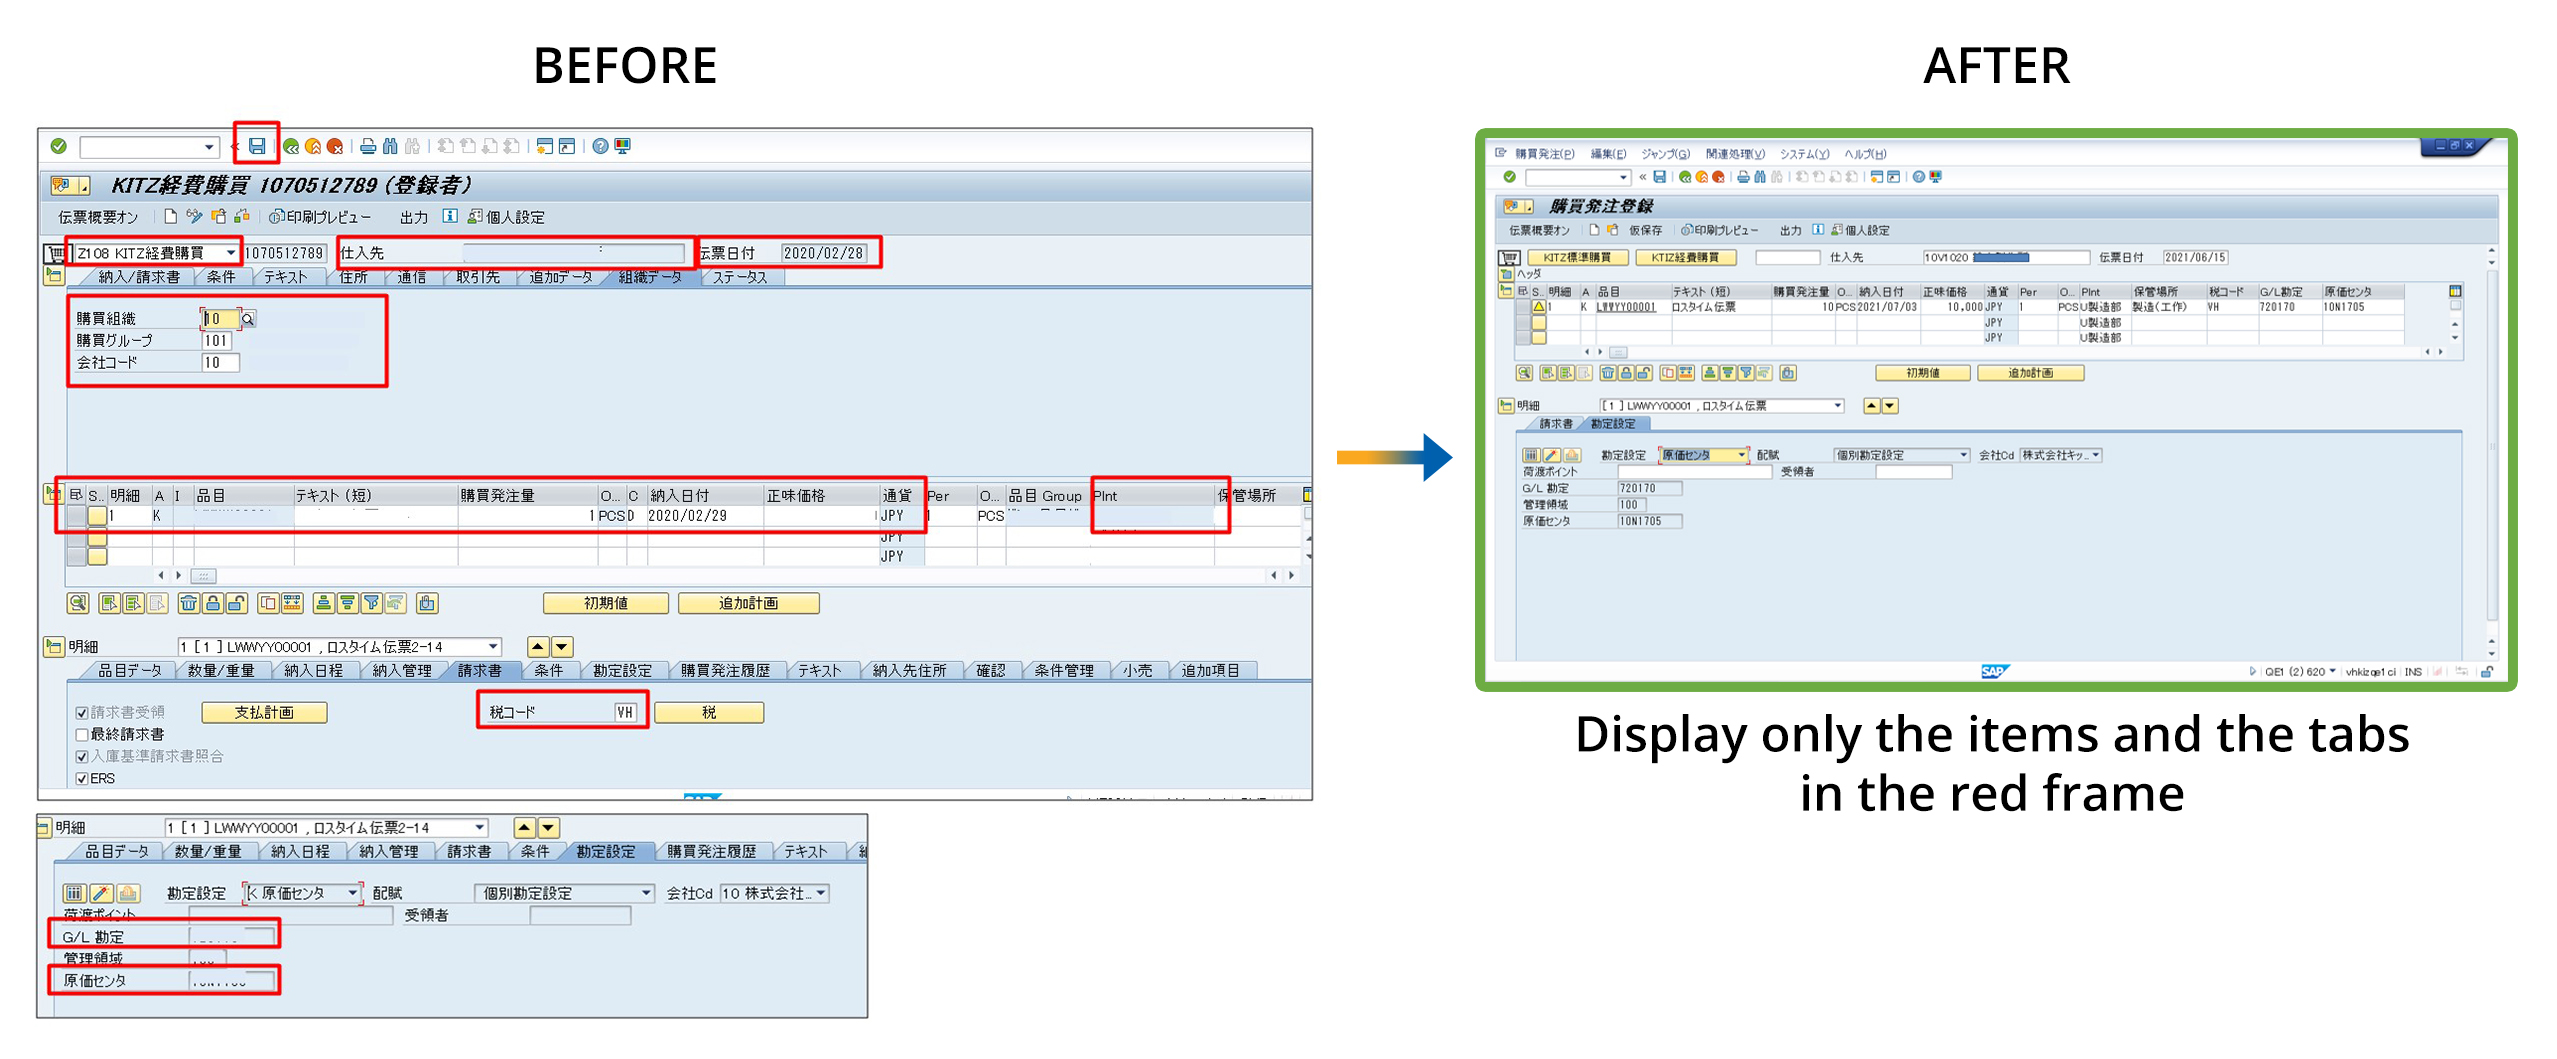This screenshot has width=2557, height=1059.
Task: Open the 購買発注(P) menu in AFTER
Action: pos(1544,154)
